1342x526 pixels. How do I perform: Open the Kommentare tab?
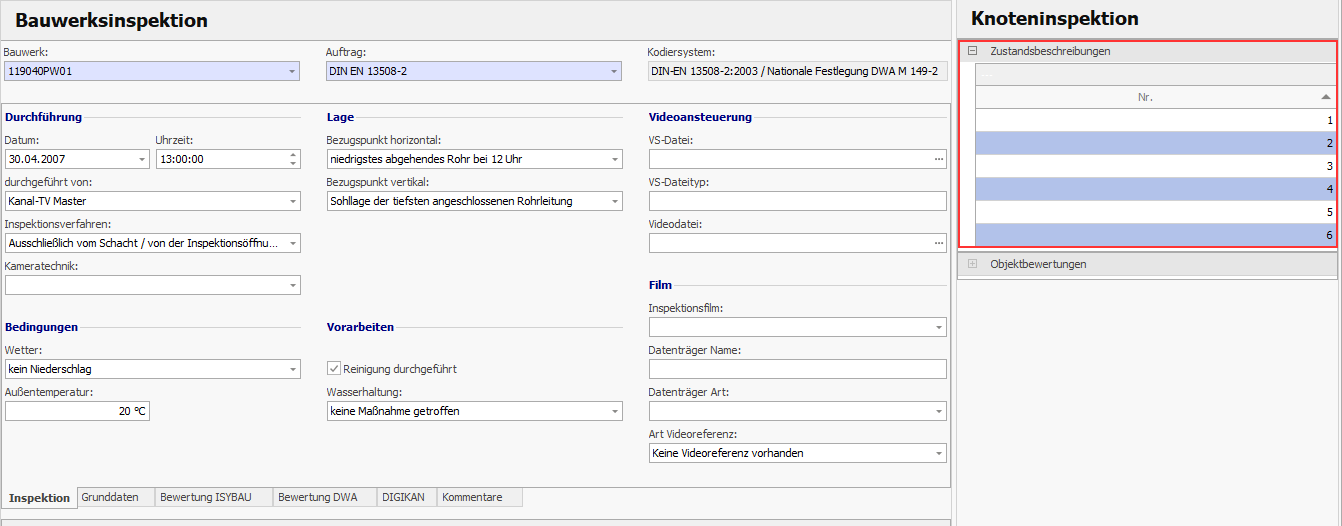472,497
